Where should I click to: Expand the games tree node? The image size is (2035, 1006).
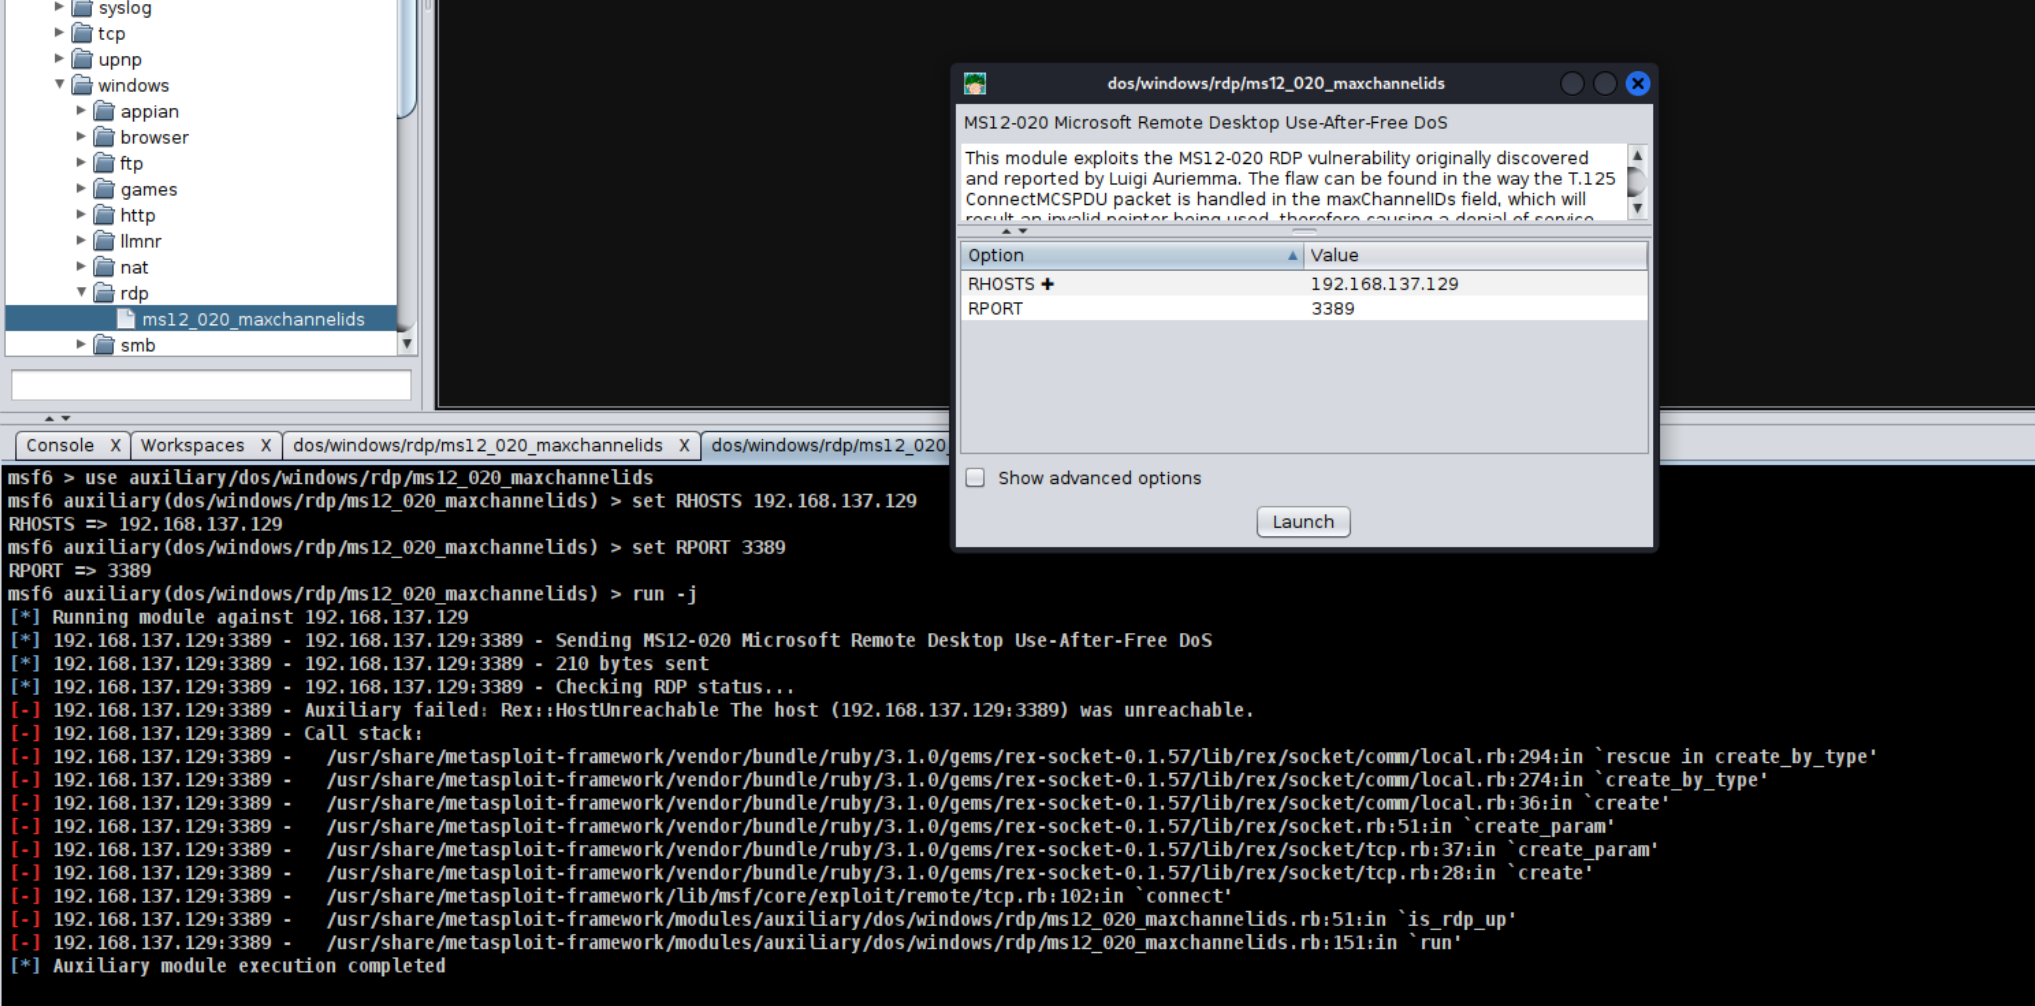[x=81, y=188]
